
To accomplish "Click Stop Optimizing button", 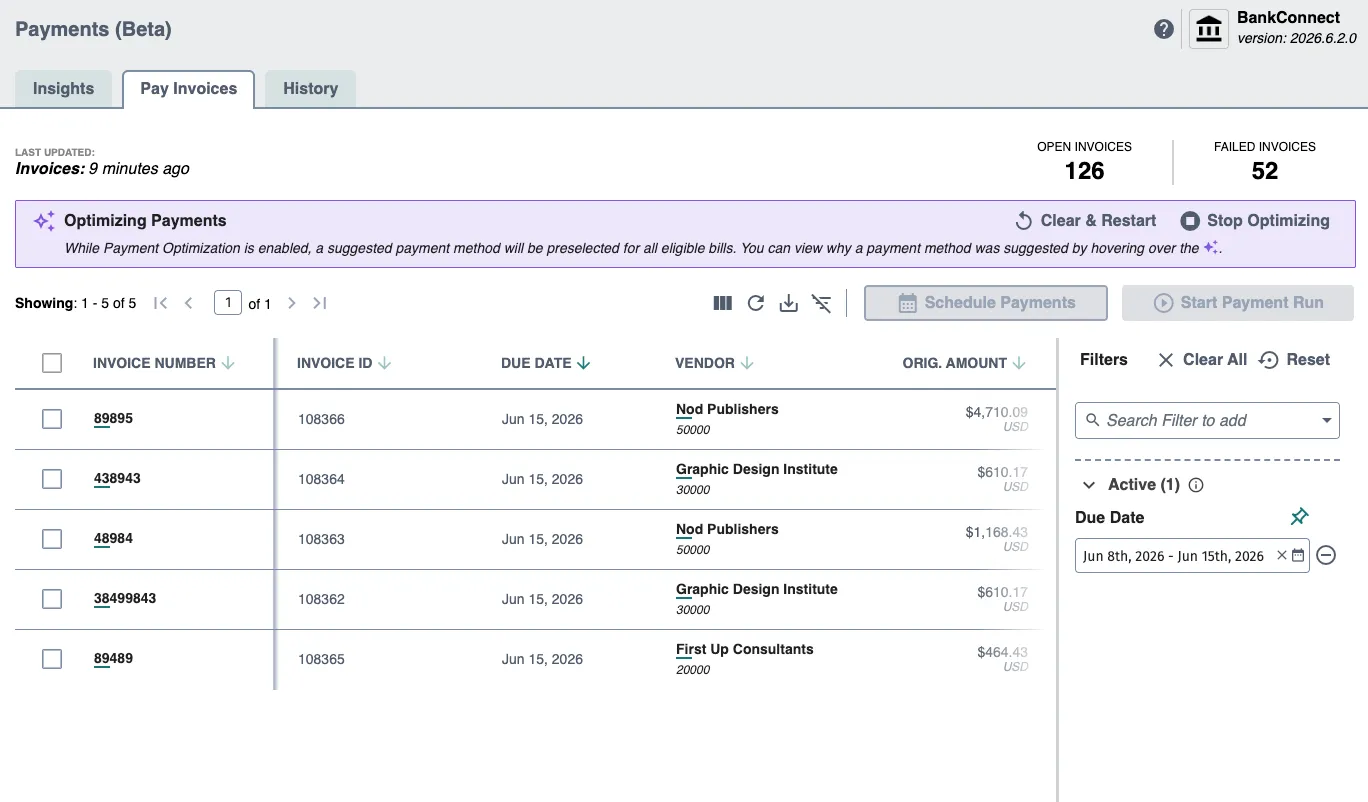I will [x=1255, y=220].
